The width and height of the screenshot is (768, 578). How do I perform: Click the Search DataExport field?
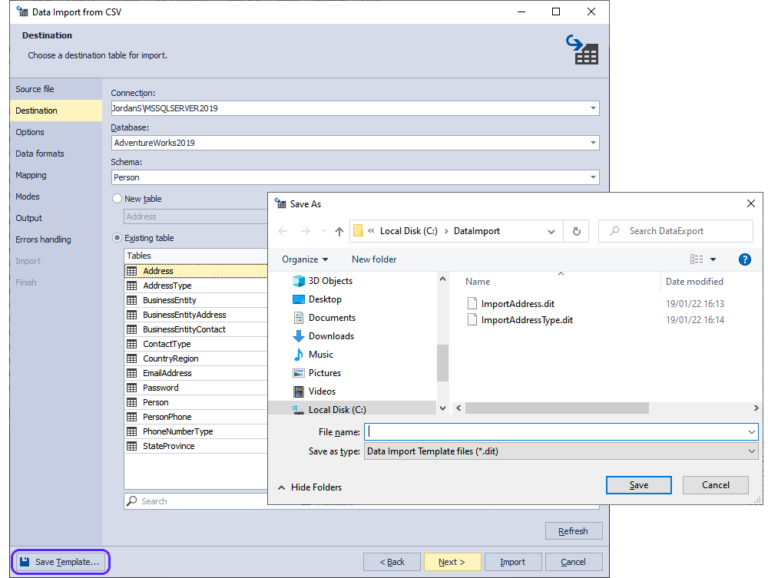(x=675, y=231)
